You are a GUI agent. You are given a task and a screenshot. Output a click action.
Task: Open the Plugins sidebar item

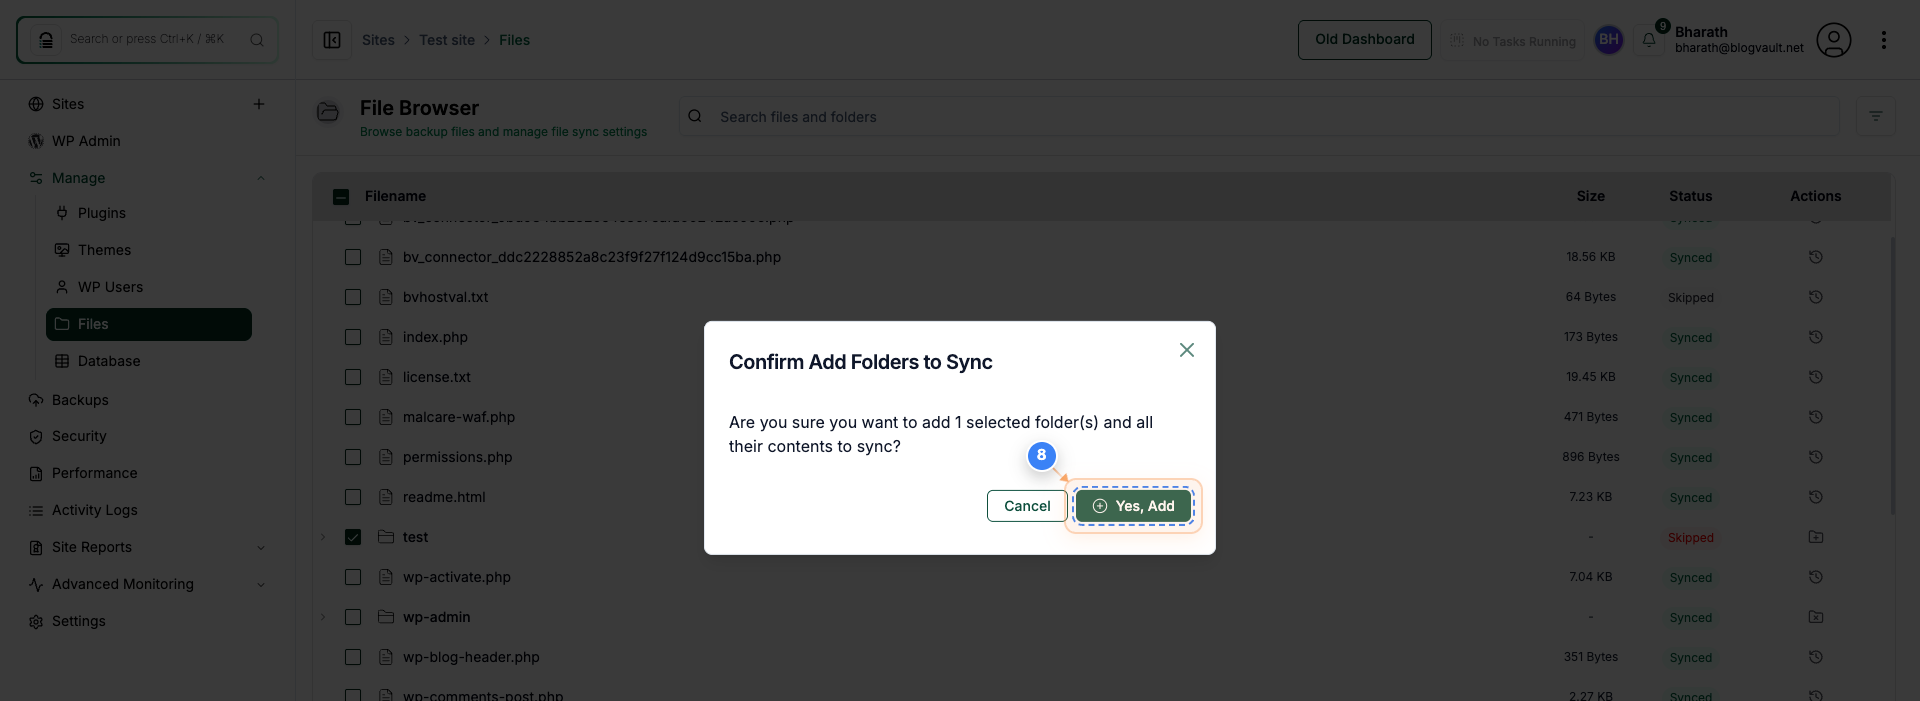point(102,213)
